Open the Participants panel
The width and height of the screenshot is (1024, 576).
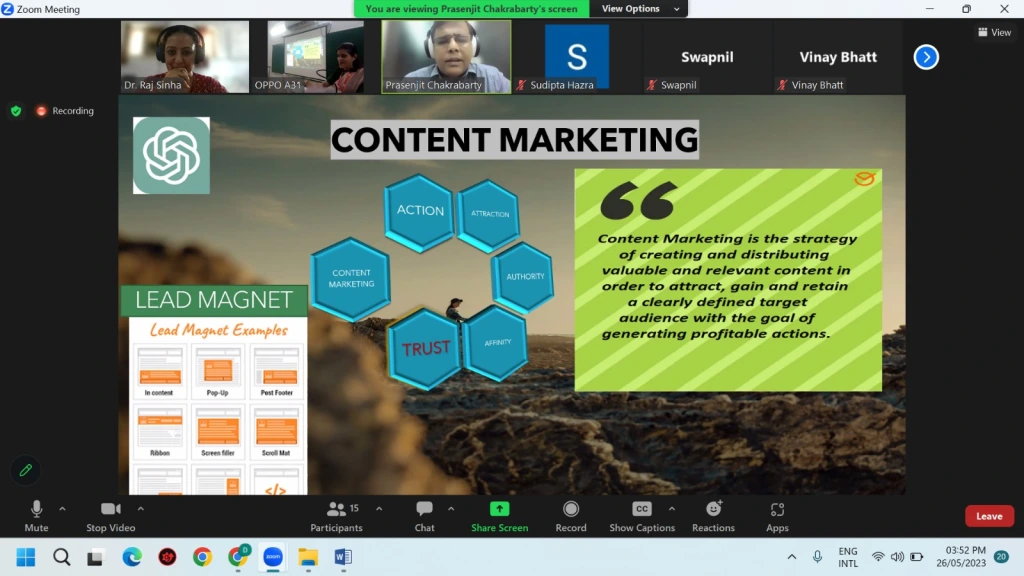pos(336,515)
